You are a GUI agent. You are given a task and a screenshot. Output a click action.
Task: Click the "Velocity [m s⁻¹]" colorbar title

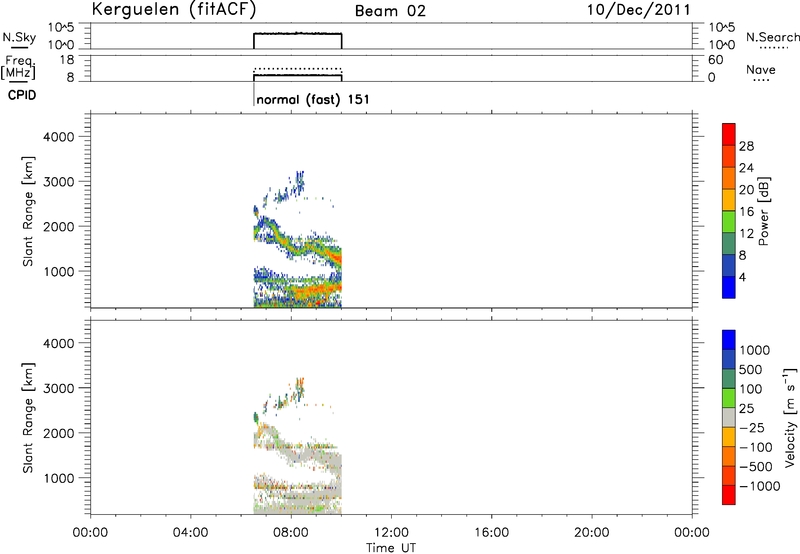pyautogui.click(x=790, y=417)
